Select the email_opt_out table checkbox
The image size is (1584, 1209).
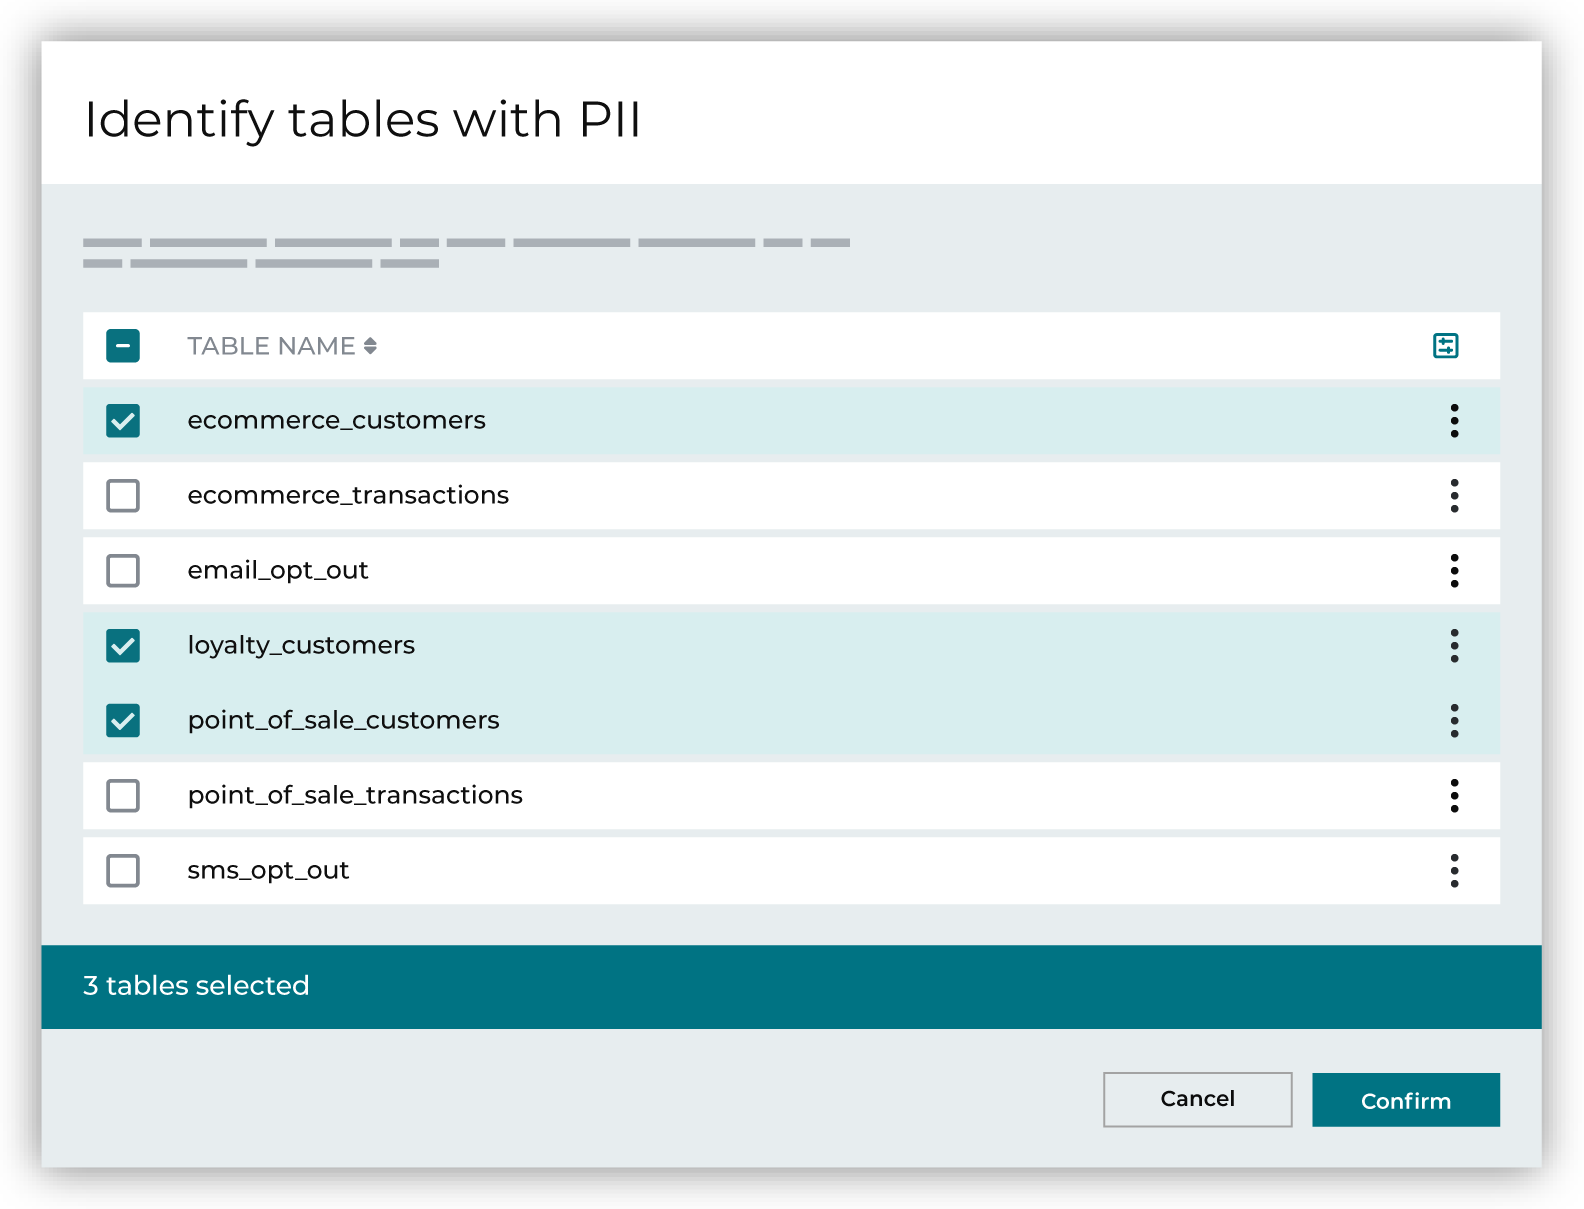122,570
